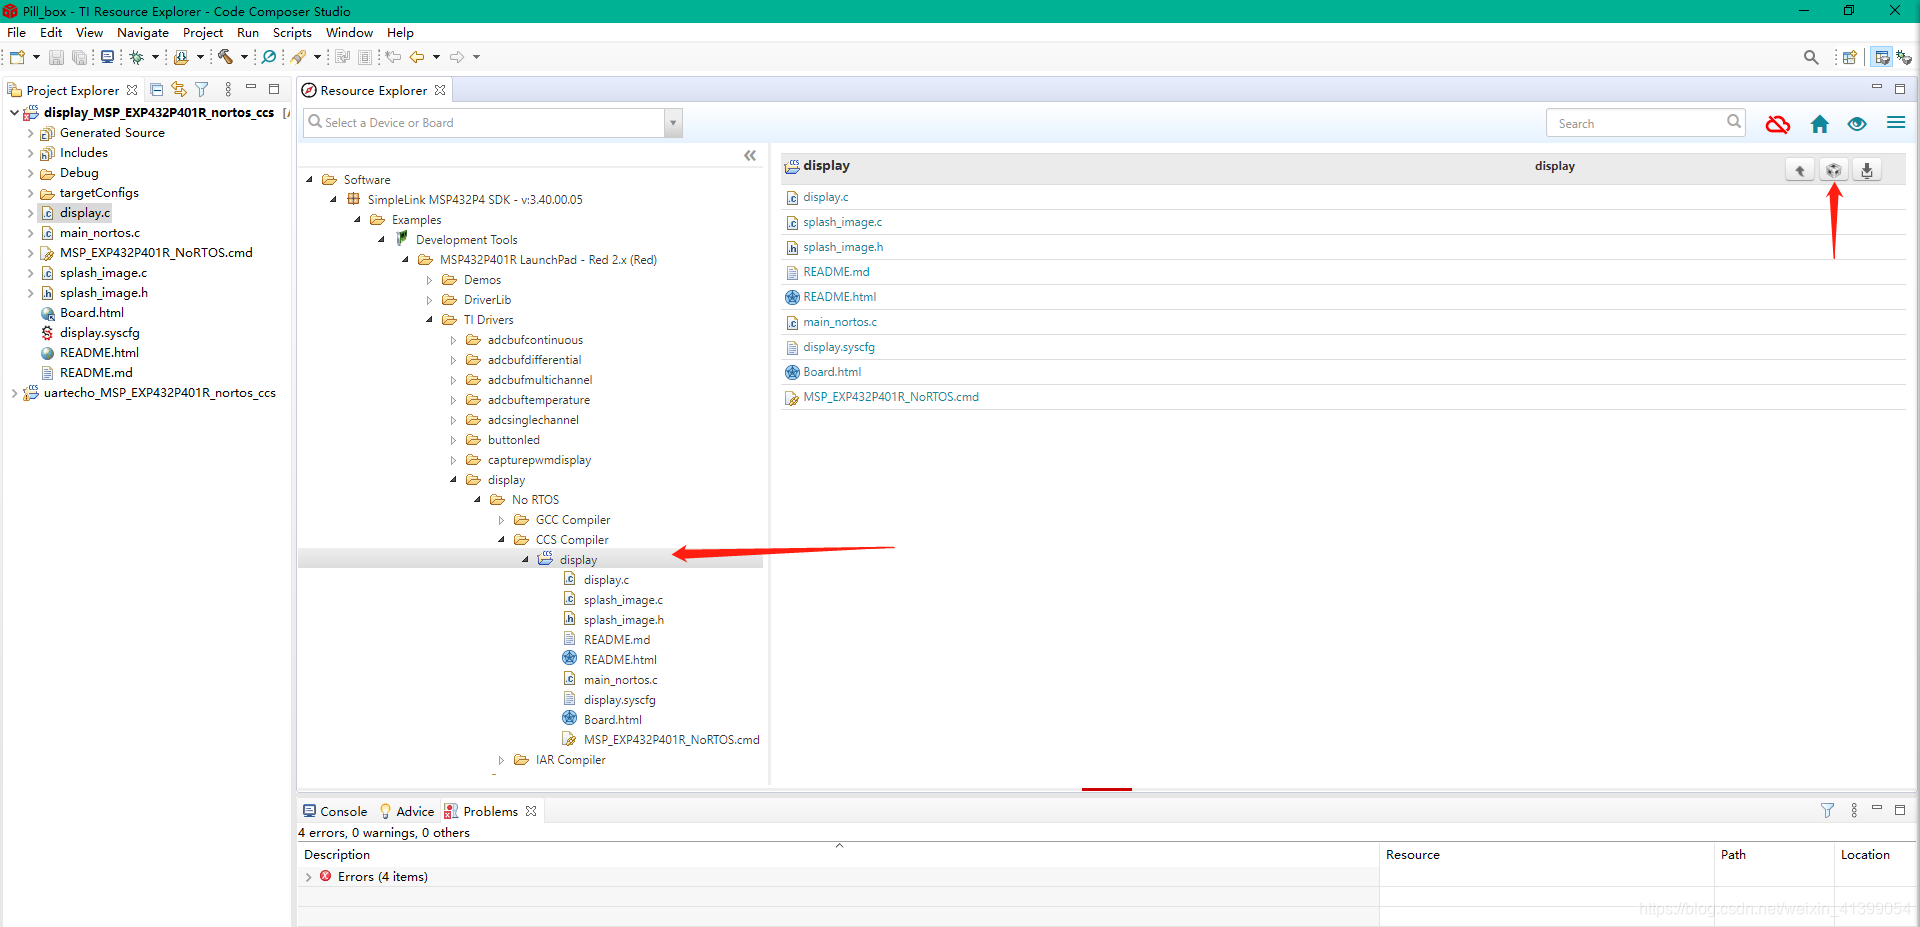Open Project Explorer view menu dots
The height and width of the screenshot is (927, 1920).
[x=228, y=89]
